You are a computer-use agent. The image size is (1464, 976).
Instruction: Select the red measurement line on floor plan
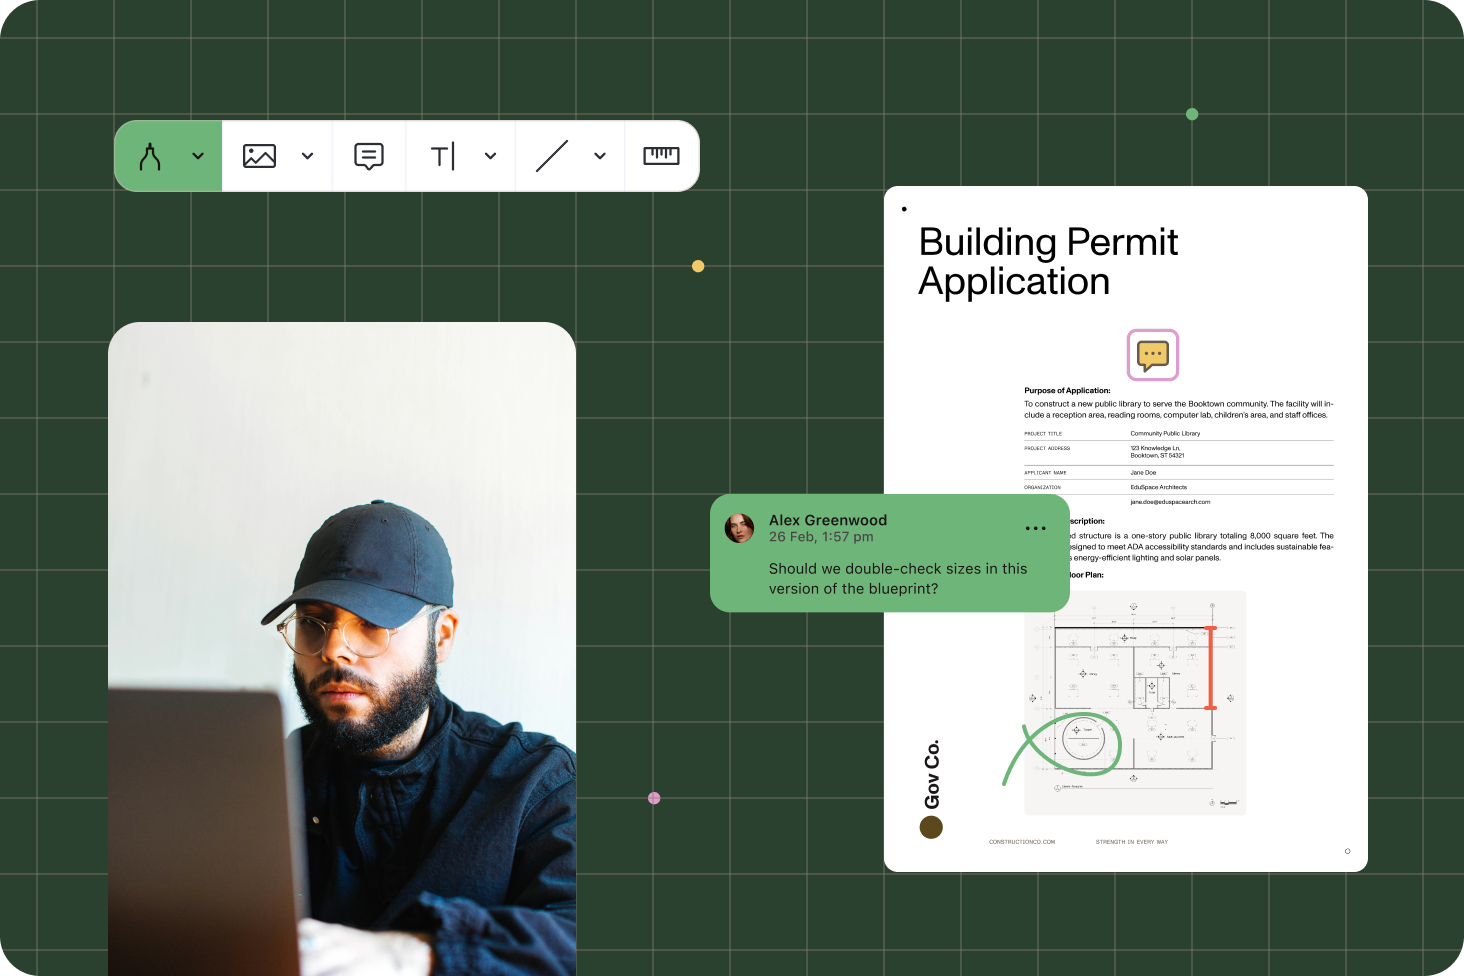coord(1210,668)
